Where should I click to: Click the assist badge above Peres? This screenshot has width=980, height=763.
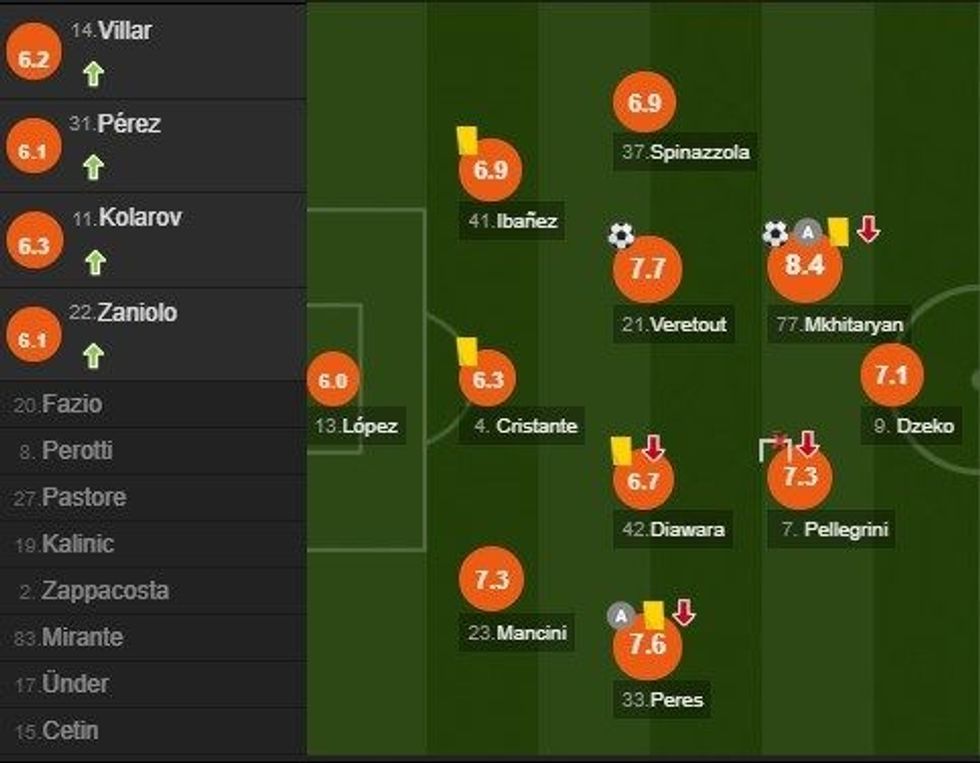620,616
